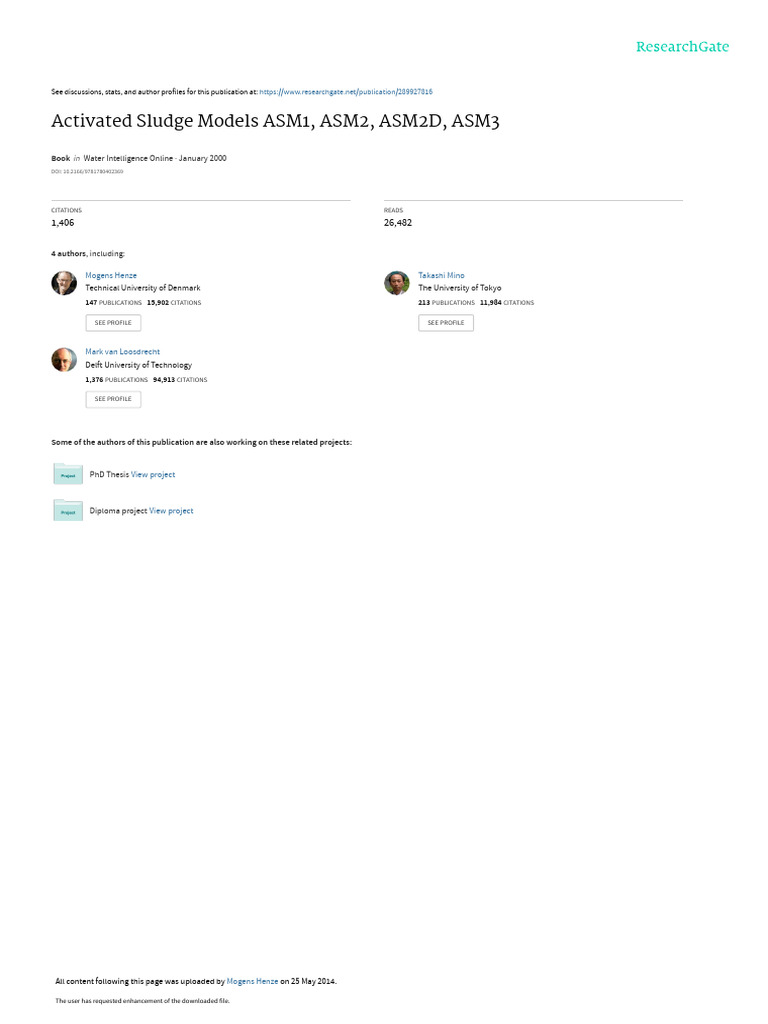The image size is (768, 1024).
Task: Follow View project link for PhD Thesis
Action: click(x=153, y=475)
